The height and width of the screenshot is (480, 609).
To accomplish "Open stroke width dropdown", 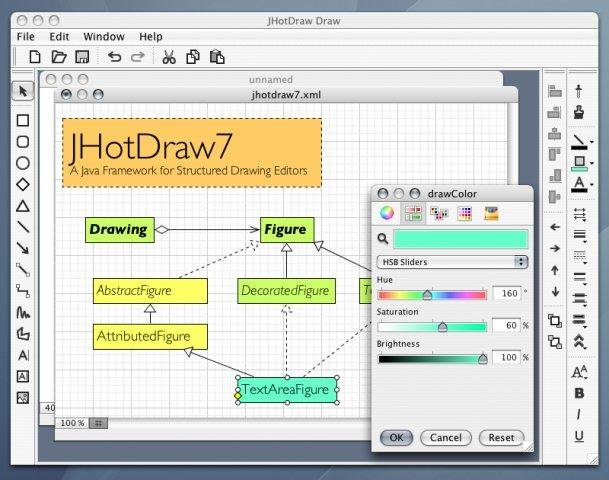I will (579, 235).
